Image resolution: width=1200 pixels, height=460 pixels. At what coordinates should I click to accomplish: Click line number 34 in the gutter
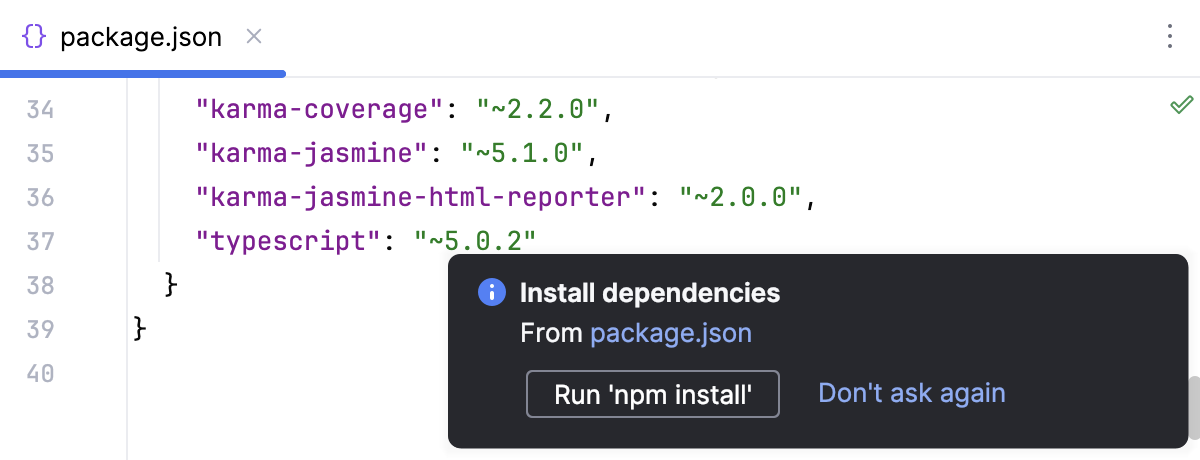click(41, 110)
